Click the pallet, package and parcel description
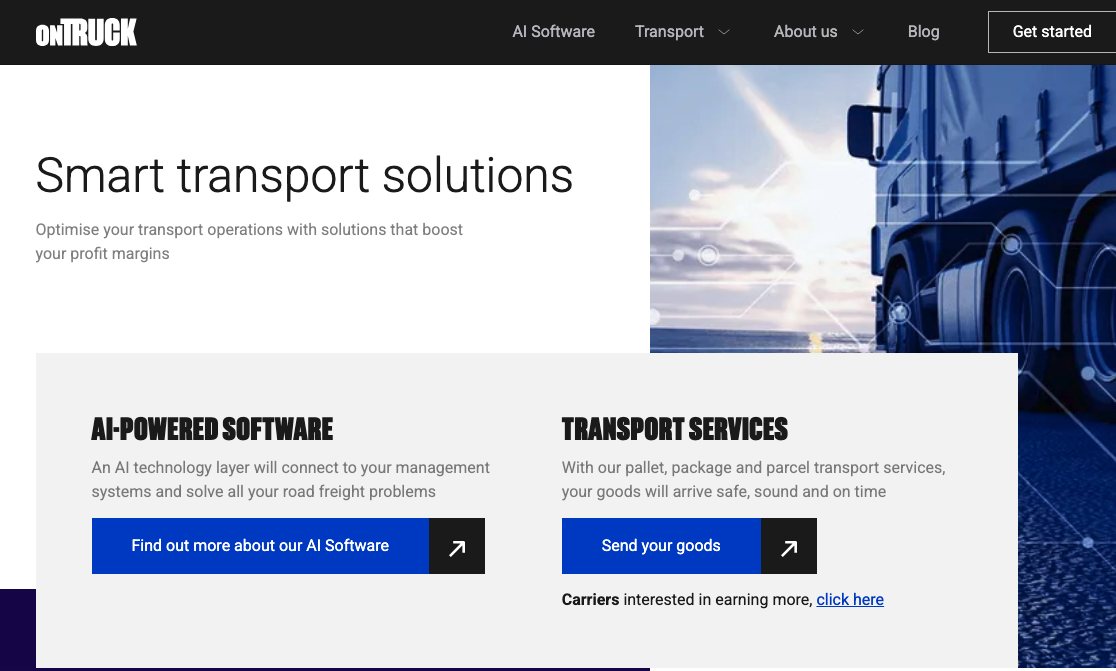The image size is (1116, 671). point(754,480)
